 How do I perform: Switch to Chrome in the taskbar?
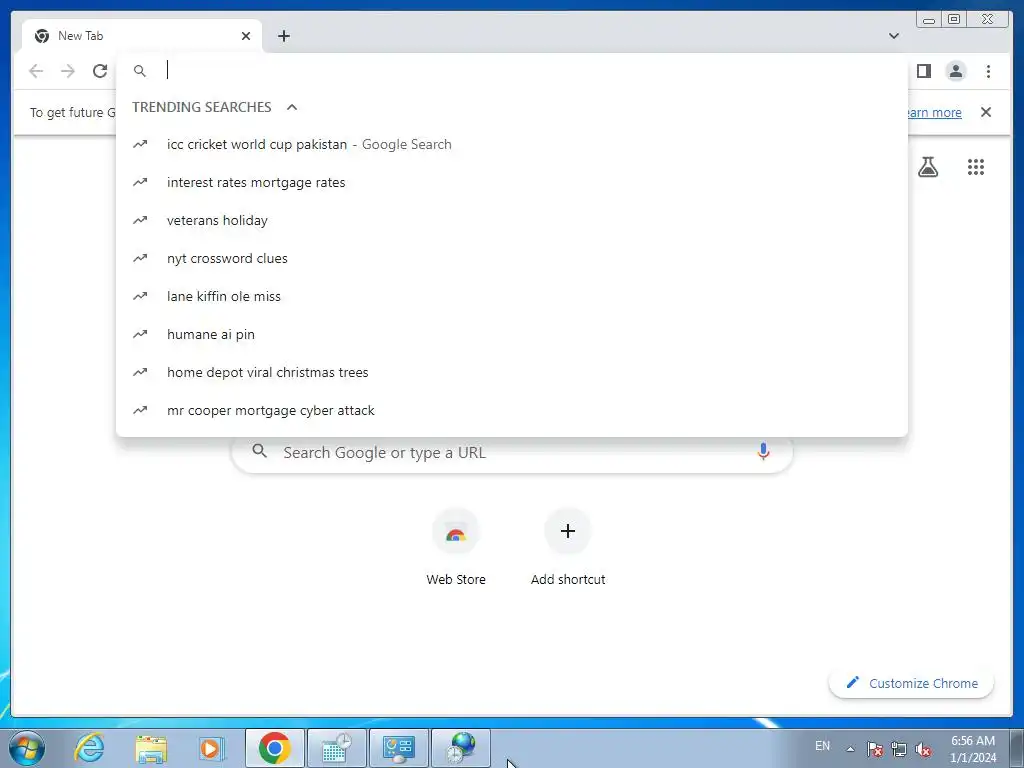click(274, 748)
